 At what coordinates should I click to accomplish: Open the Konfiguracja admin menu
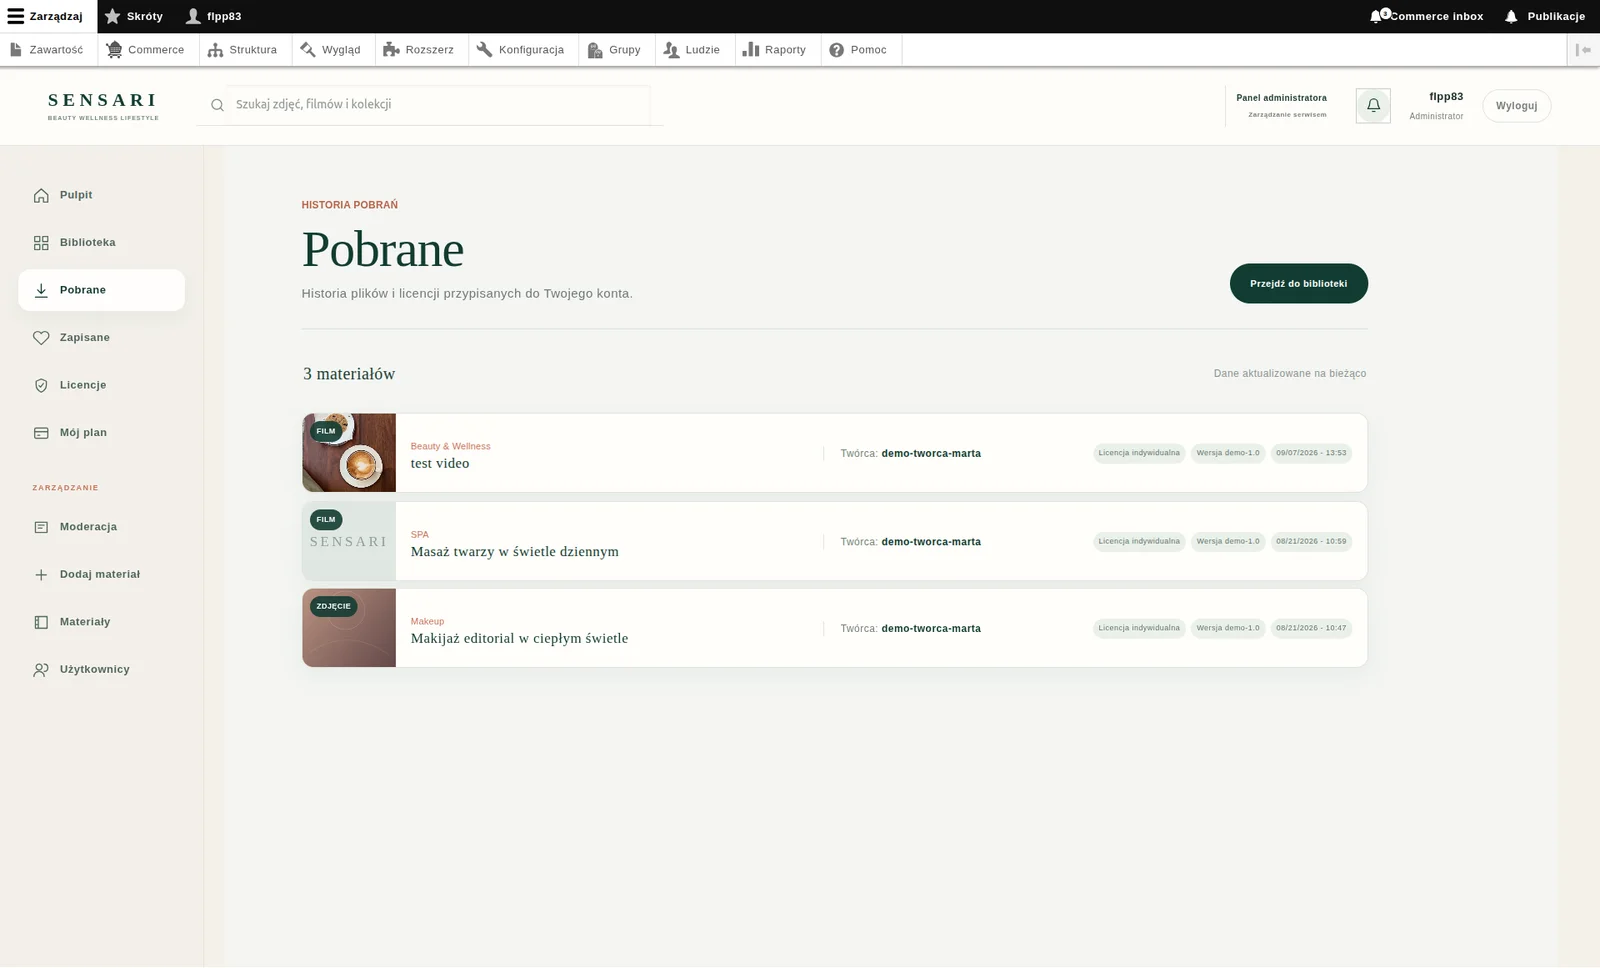(x=521, y=50)
